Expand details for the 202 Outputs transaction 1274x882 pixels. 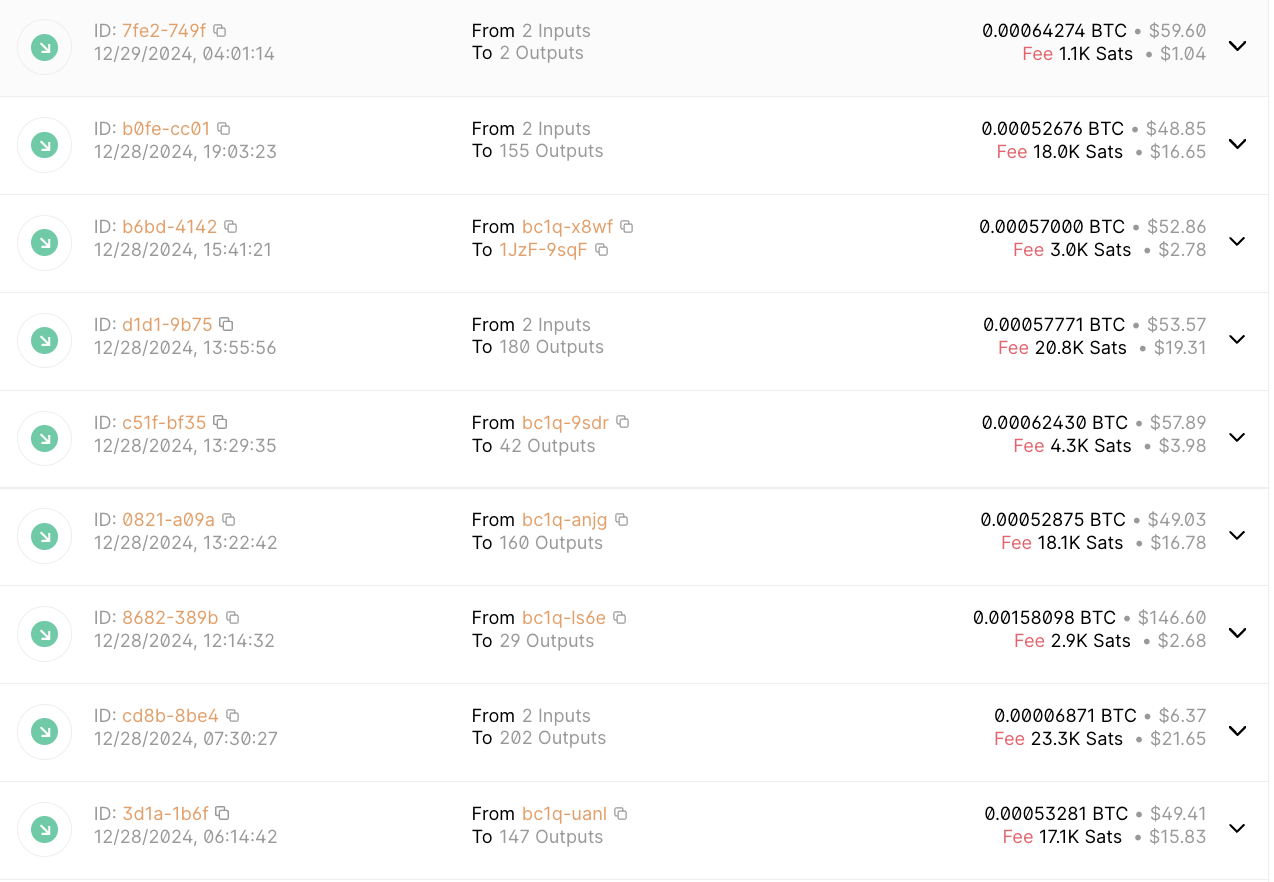click(1237, 731)
